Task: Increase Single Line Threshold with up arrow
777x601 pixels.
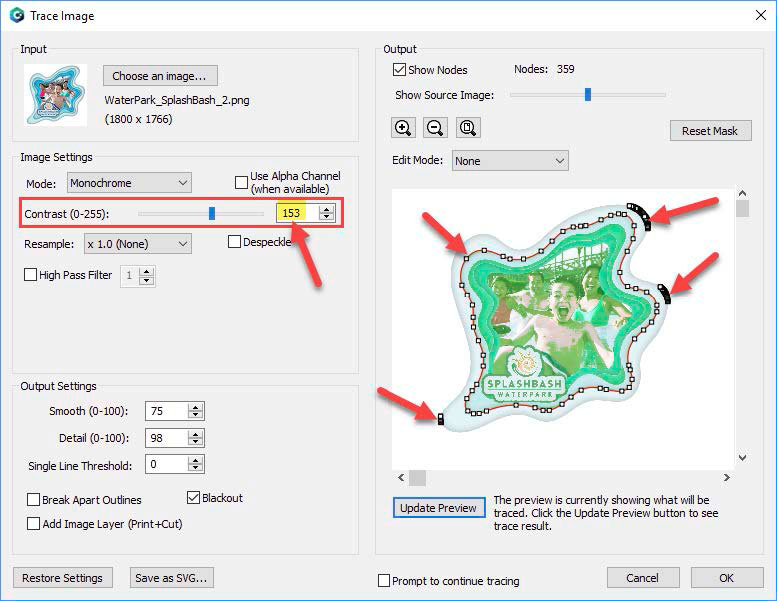Action: click(x=196, y=461)
